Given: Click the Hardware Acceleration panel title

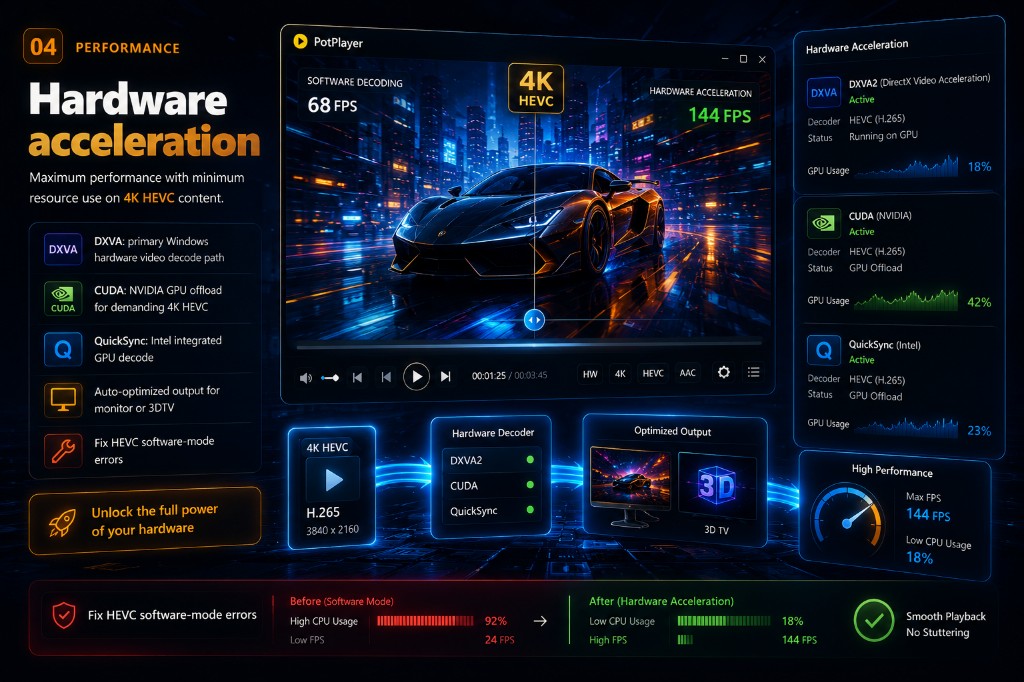Looking at the screenshot, I should coord(857,46).
